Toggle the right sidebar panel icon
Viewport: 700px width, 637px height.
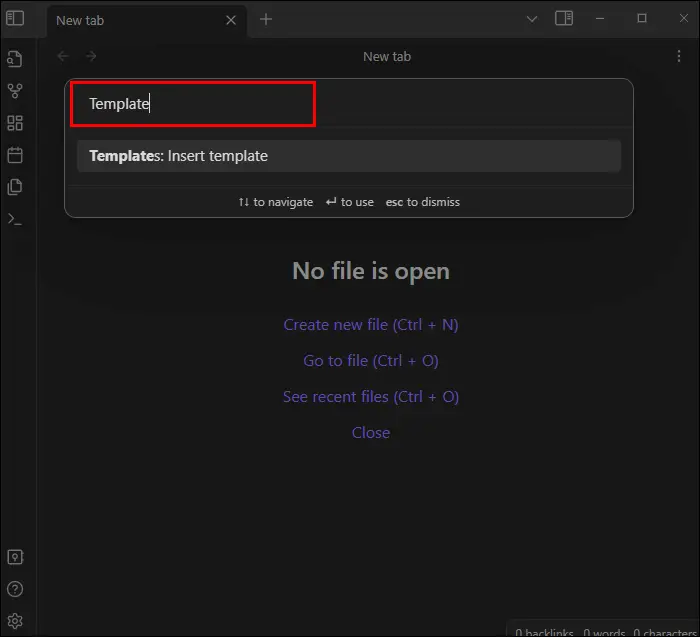[564, 18]
